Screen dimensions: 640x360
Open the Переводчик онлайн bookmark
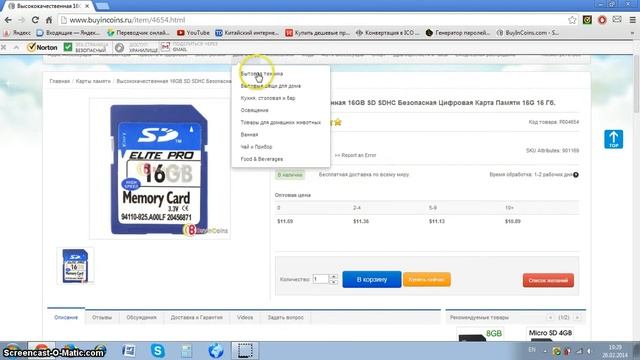click(138, 33)
